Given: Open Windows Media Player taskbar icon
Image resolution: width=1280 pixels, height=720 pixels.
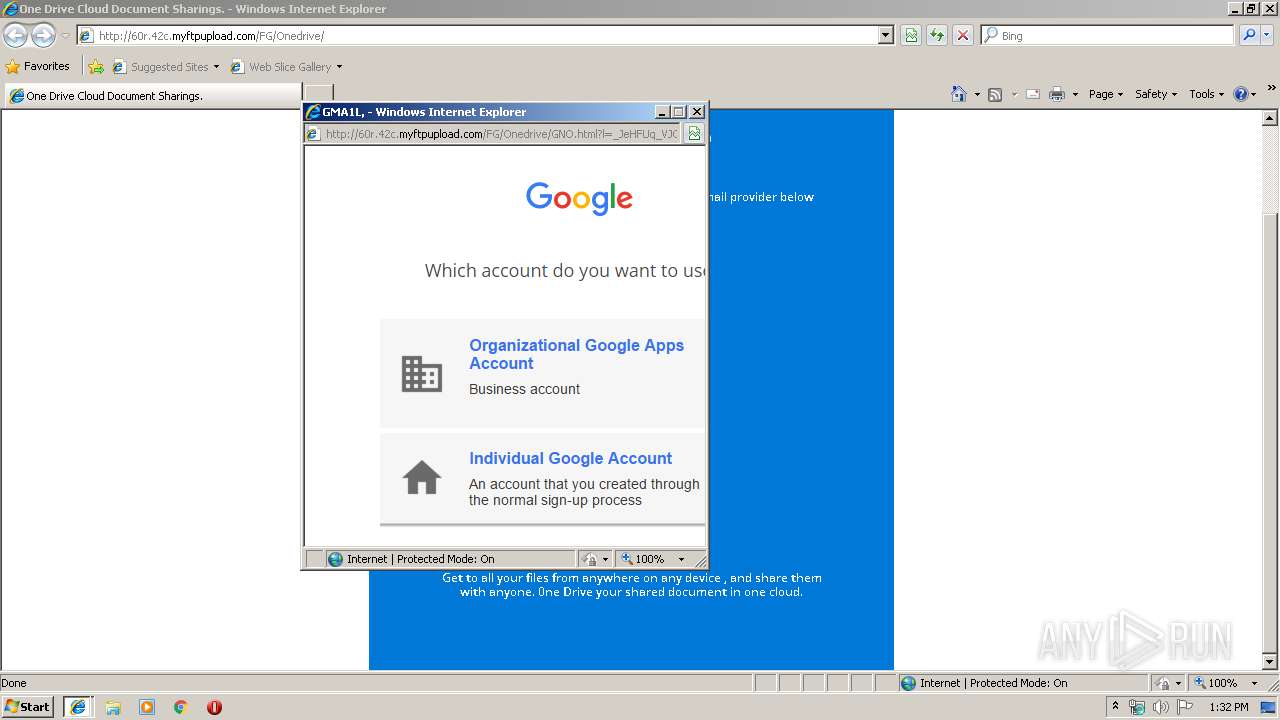Looking at the screenshot, I should tap(147, 707).
